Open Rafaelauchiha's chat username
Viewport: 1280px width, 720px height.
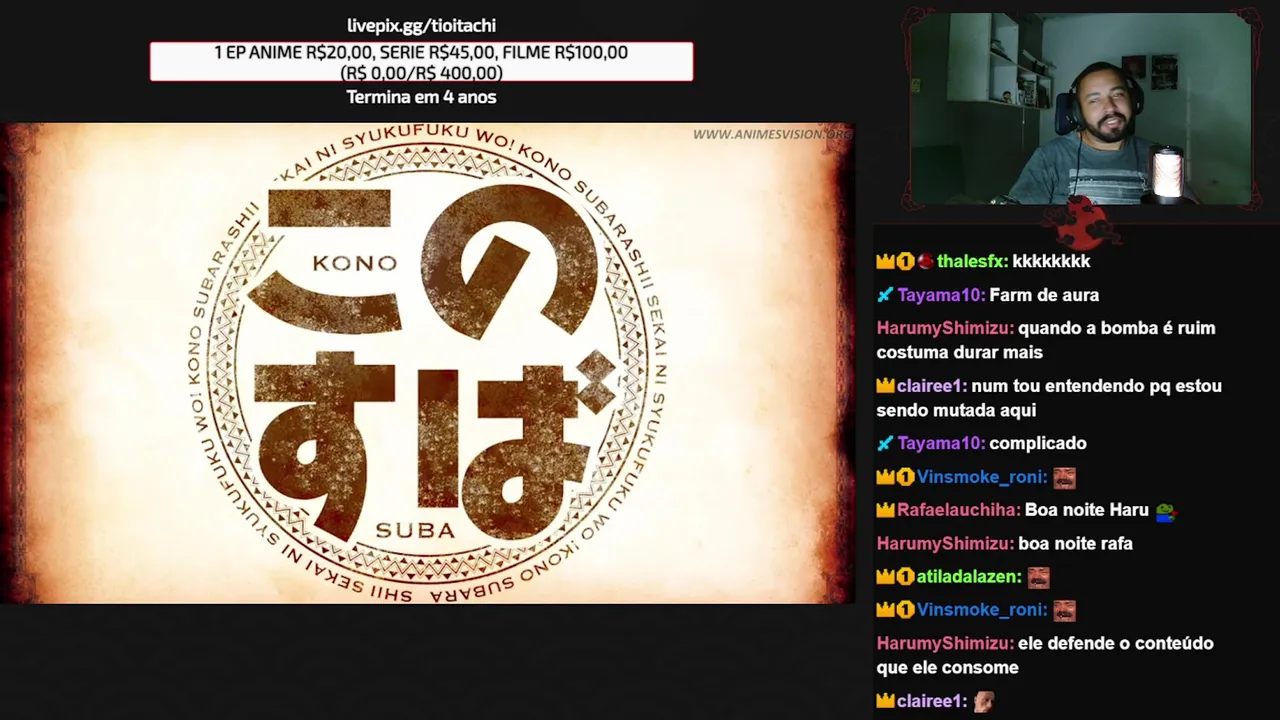click(x=958, y=510)
